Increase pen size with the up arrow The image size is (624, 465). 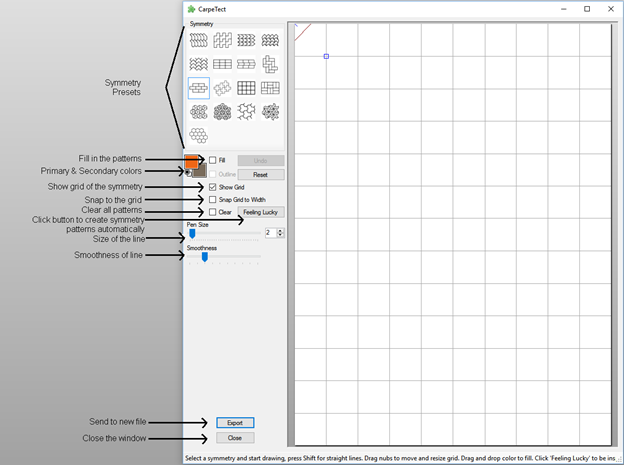pyautogui.click(x=281, y=230)
